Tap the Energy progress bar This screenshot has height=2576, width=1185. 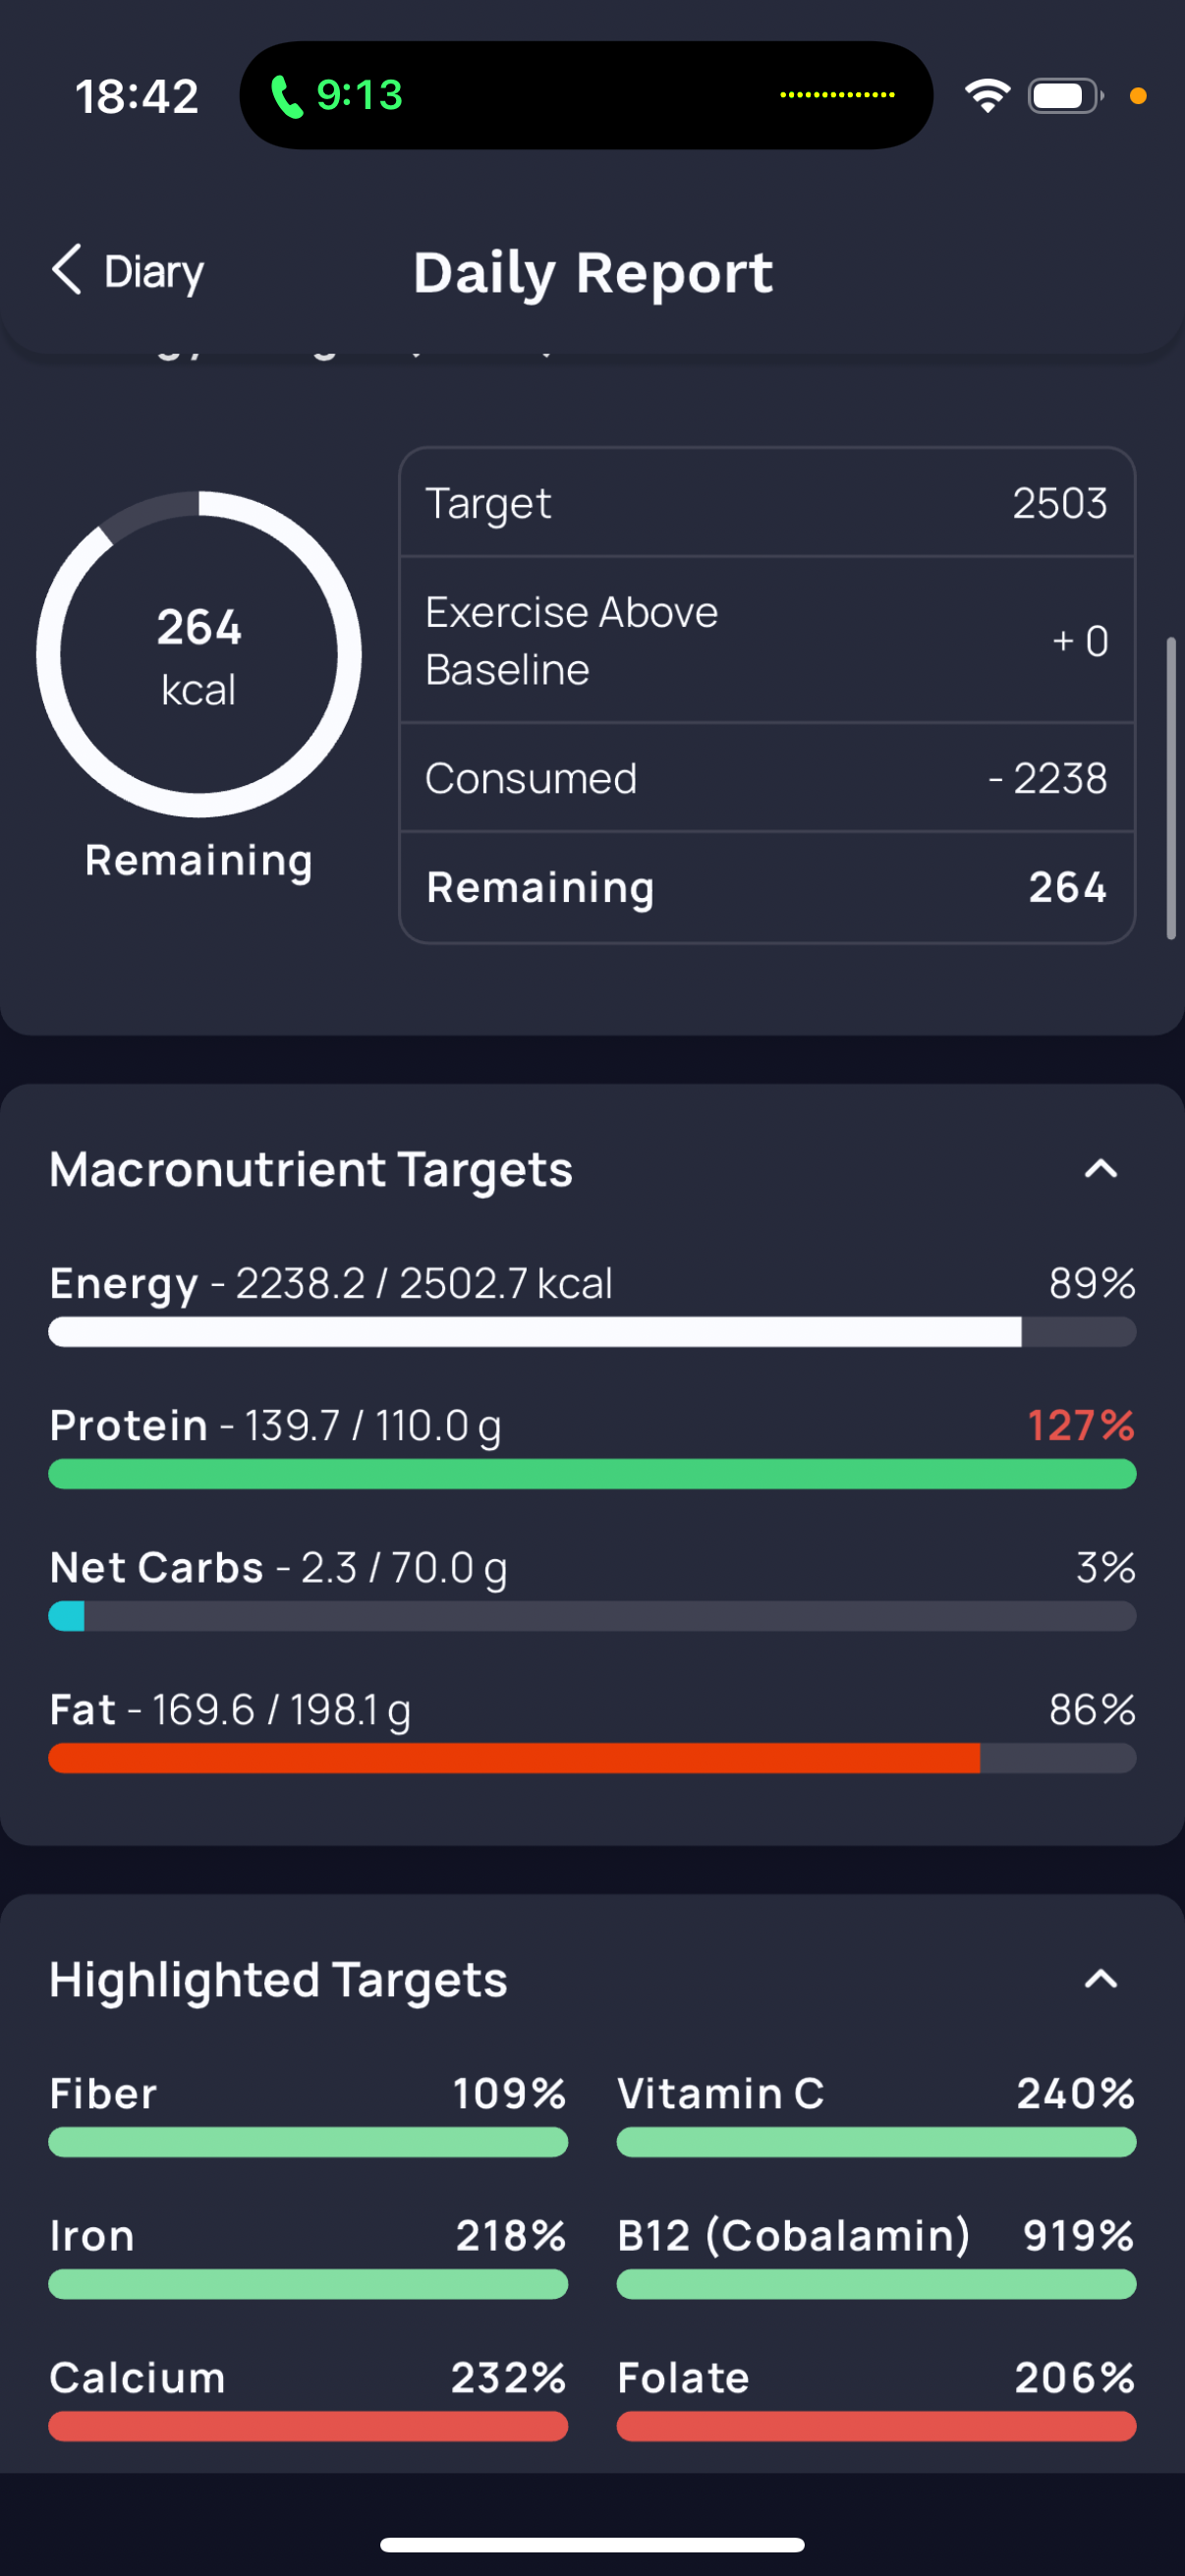click(592, 1332)
